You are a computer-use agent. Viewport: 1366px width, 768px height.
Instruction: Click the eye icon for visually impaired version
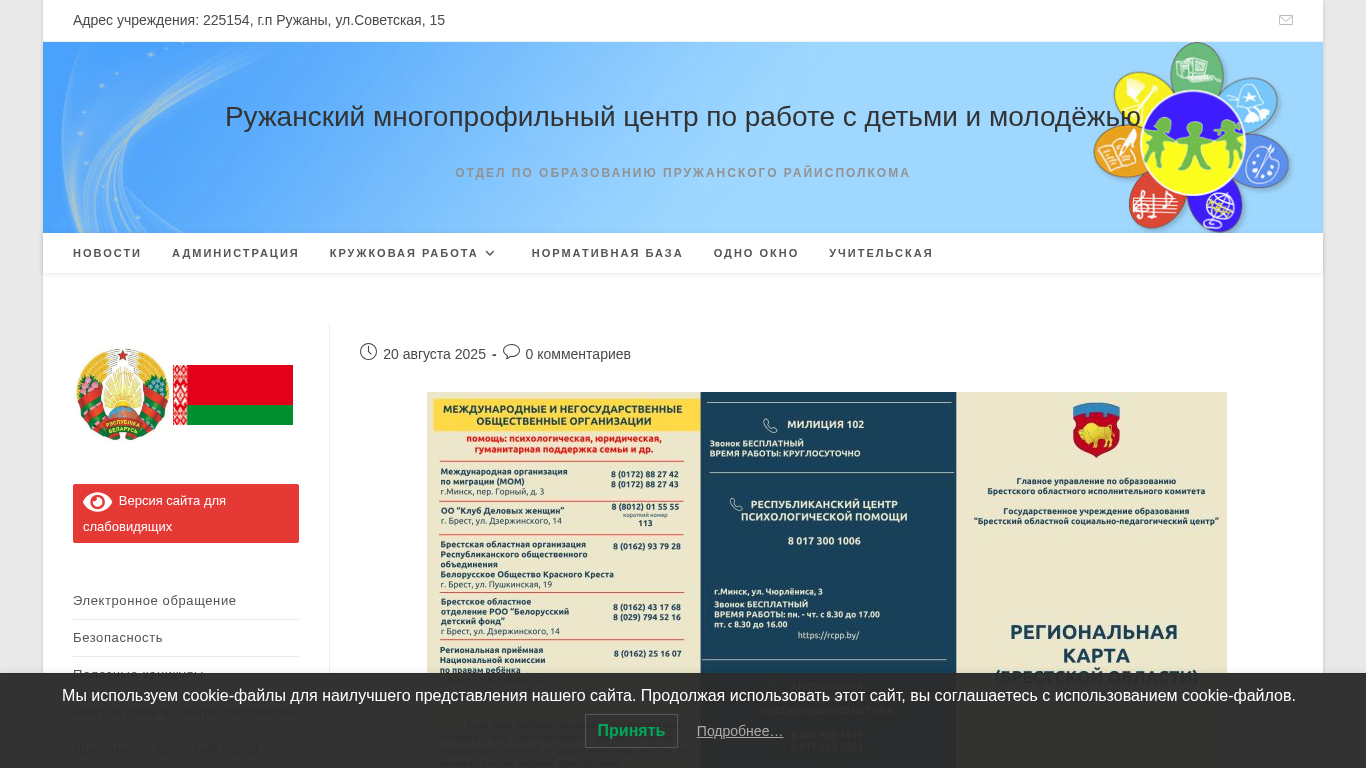click(97, 501)
